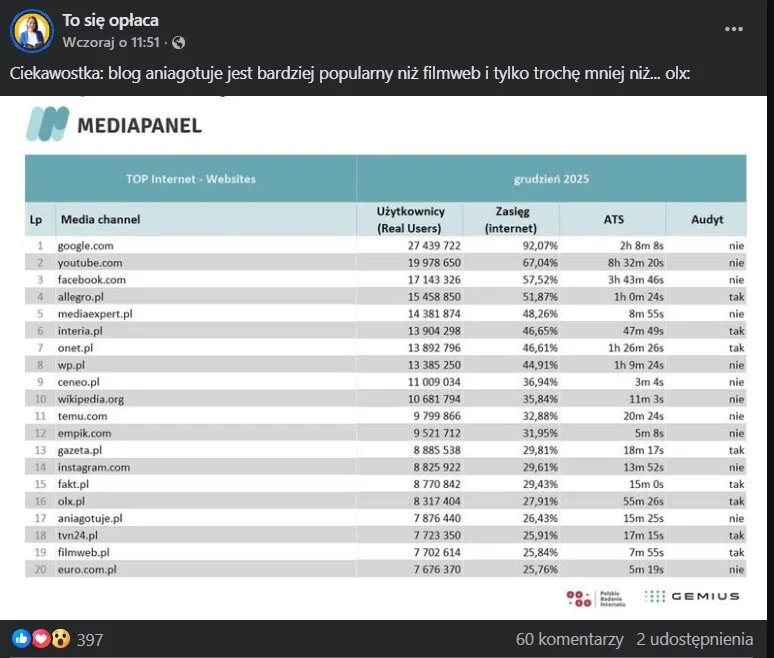774x658 pixels.
Task: Click the blue thumbs-up Like reaction icon
Action: coord(21,639)
